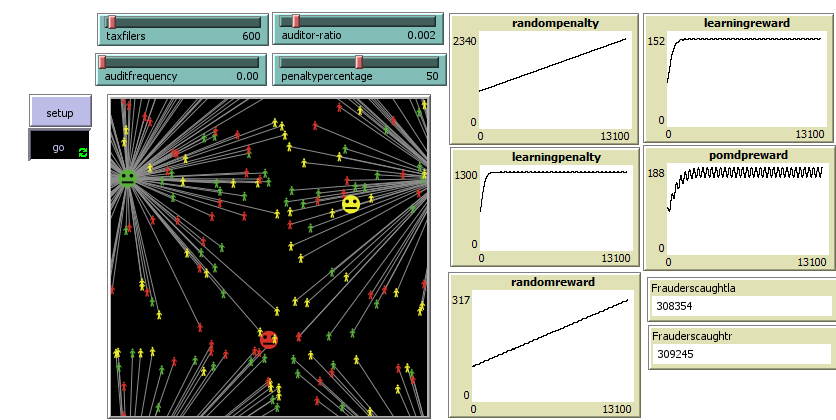Click the green smiley face auditor
This screenshot has height=420, width=836.
coord(128,179)
